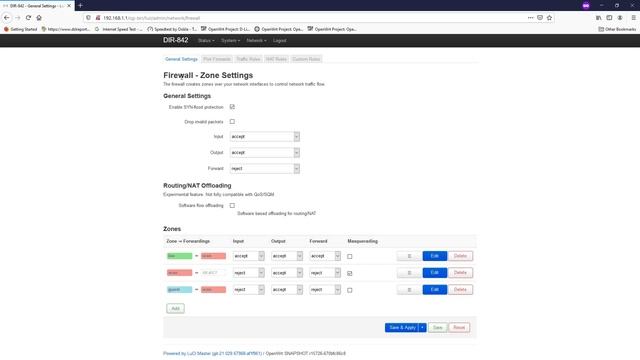The image size is (640, 360).
Task: Open the General Settings Forward dropdown
Action: point(264,168)
